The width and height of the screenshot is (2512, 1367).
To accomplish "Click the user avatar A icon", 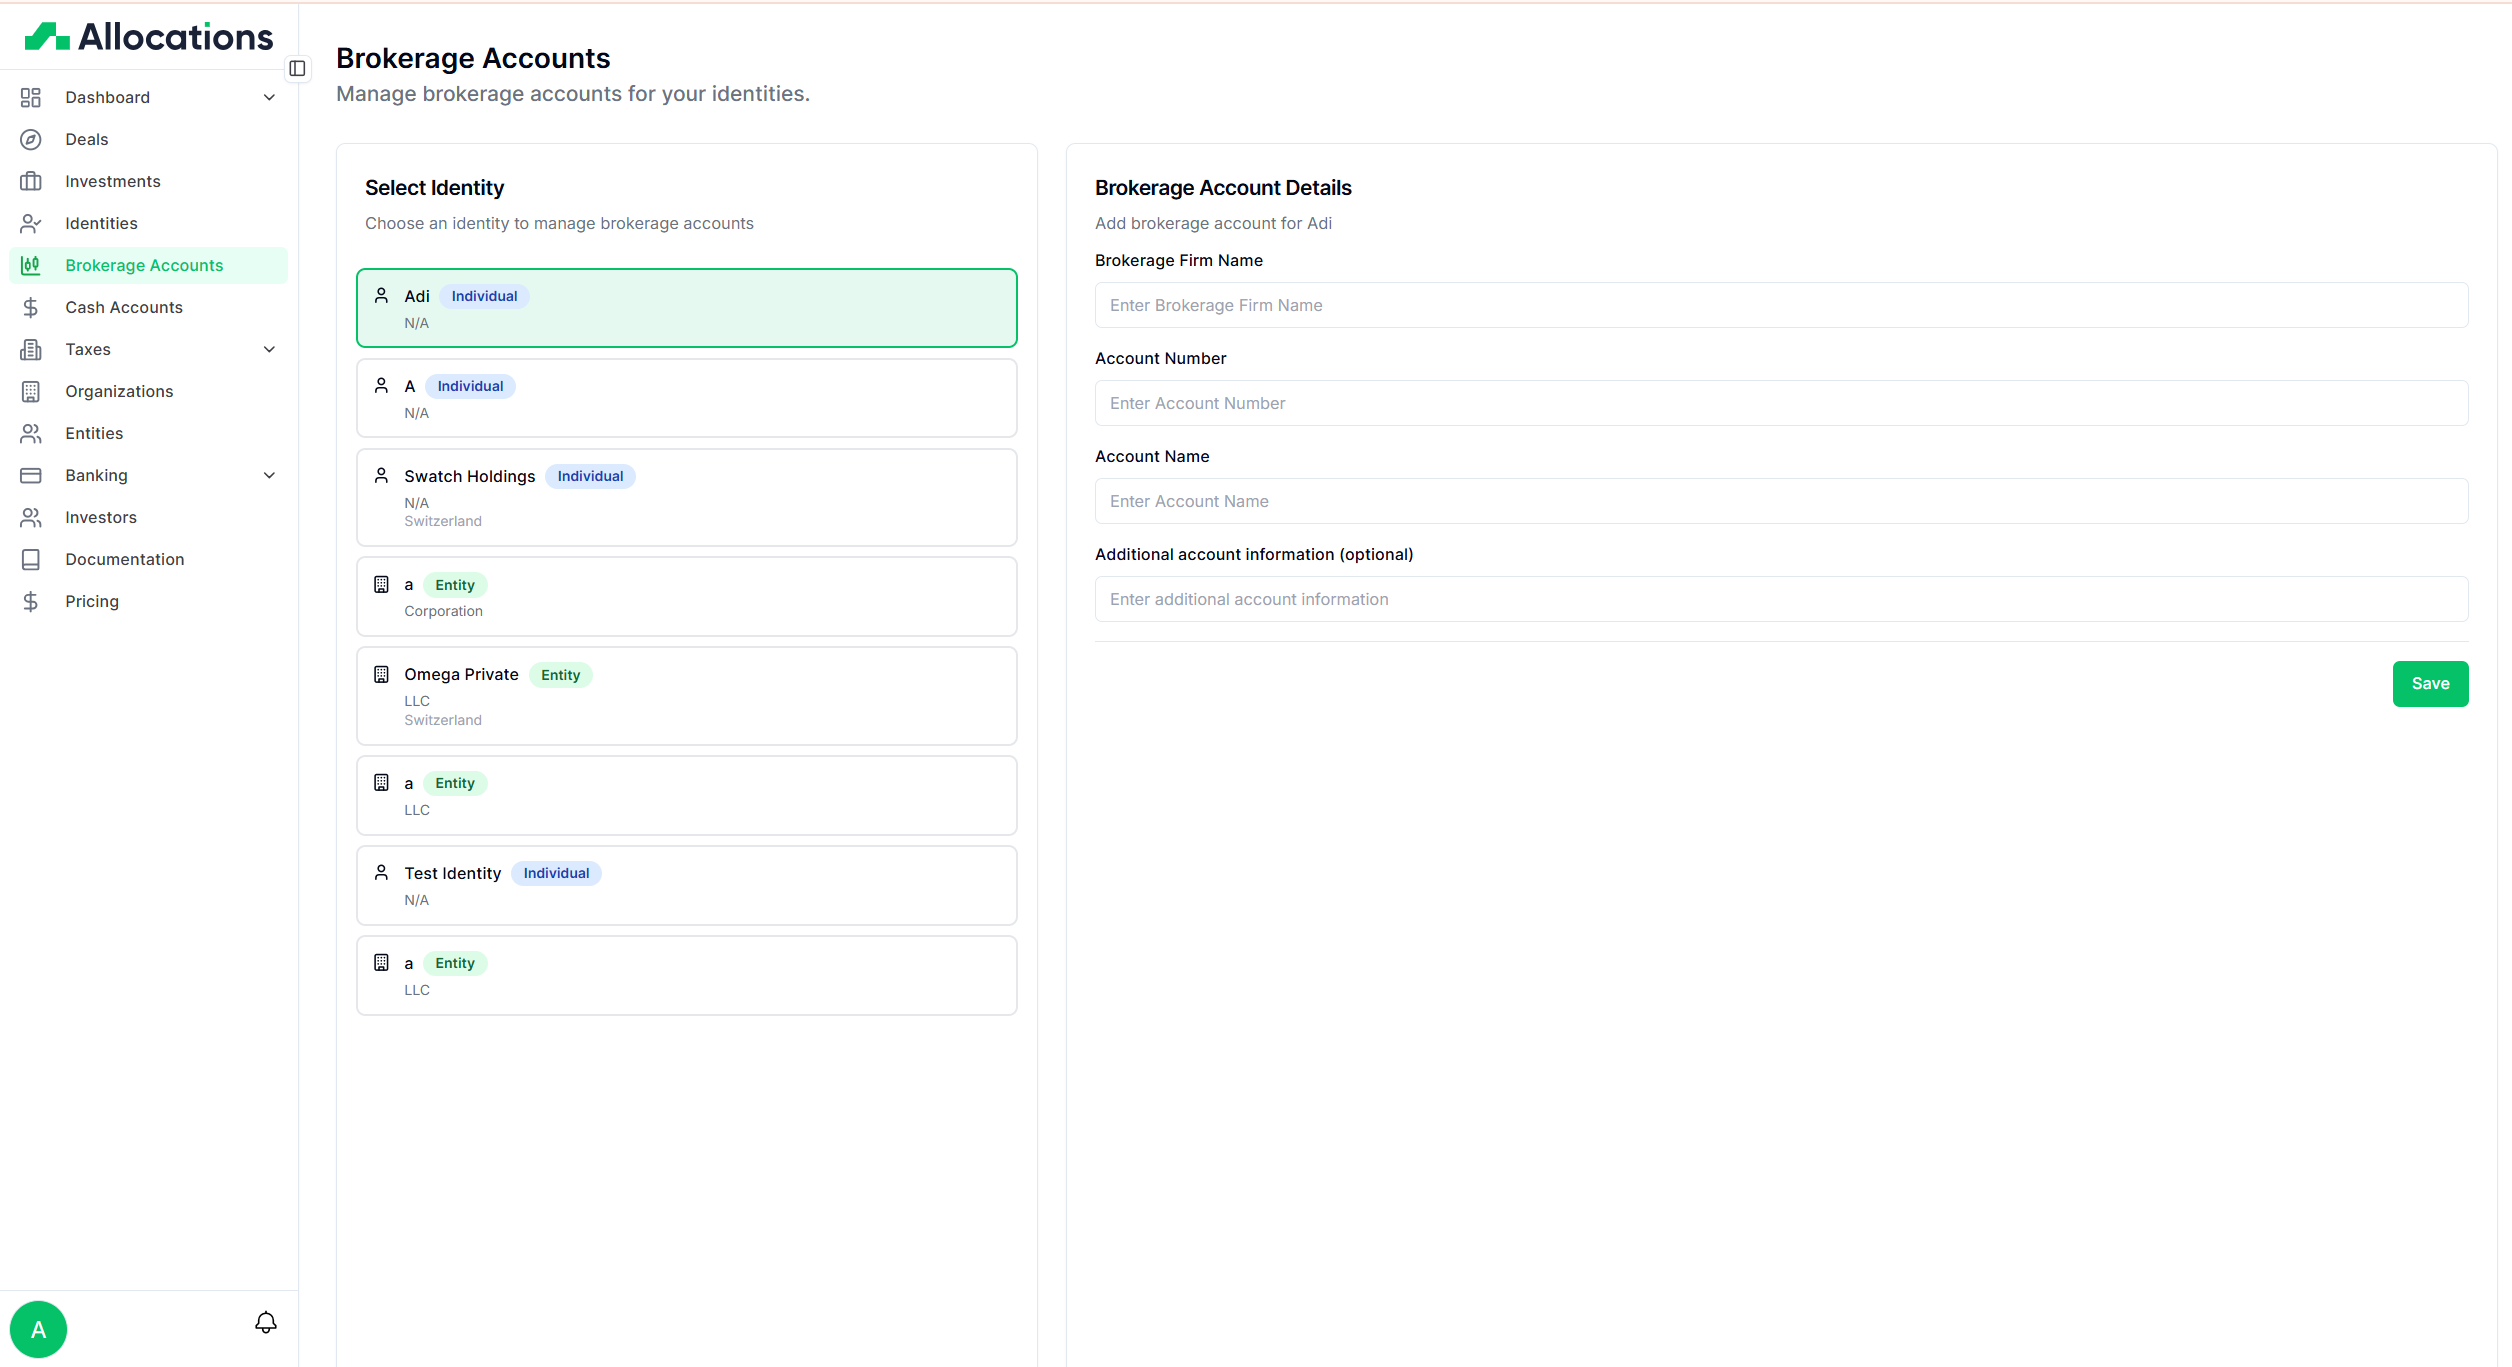I will point(38,1329).
